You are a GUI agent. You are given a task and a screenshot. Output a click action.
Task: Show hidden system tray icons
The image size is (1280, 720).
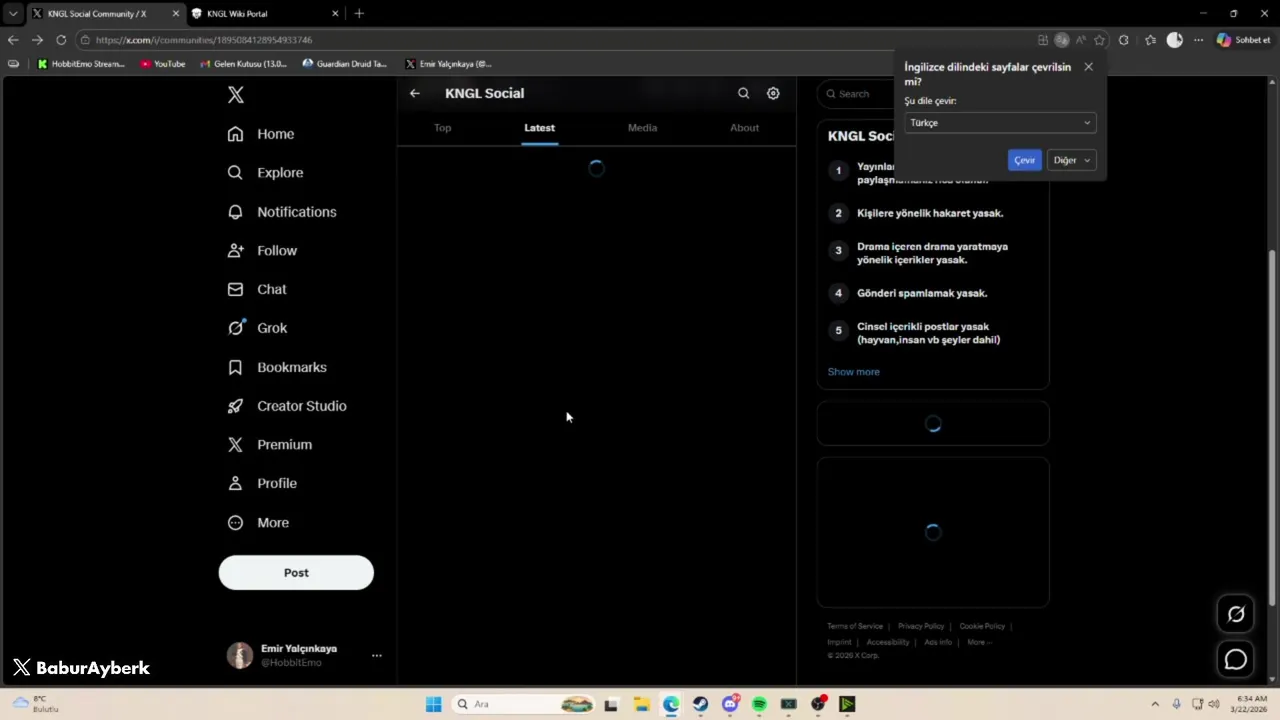[x=1155, y=704]
